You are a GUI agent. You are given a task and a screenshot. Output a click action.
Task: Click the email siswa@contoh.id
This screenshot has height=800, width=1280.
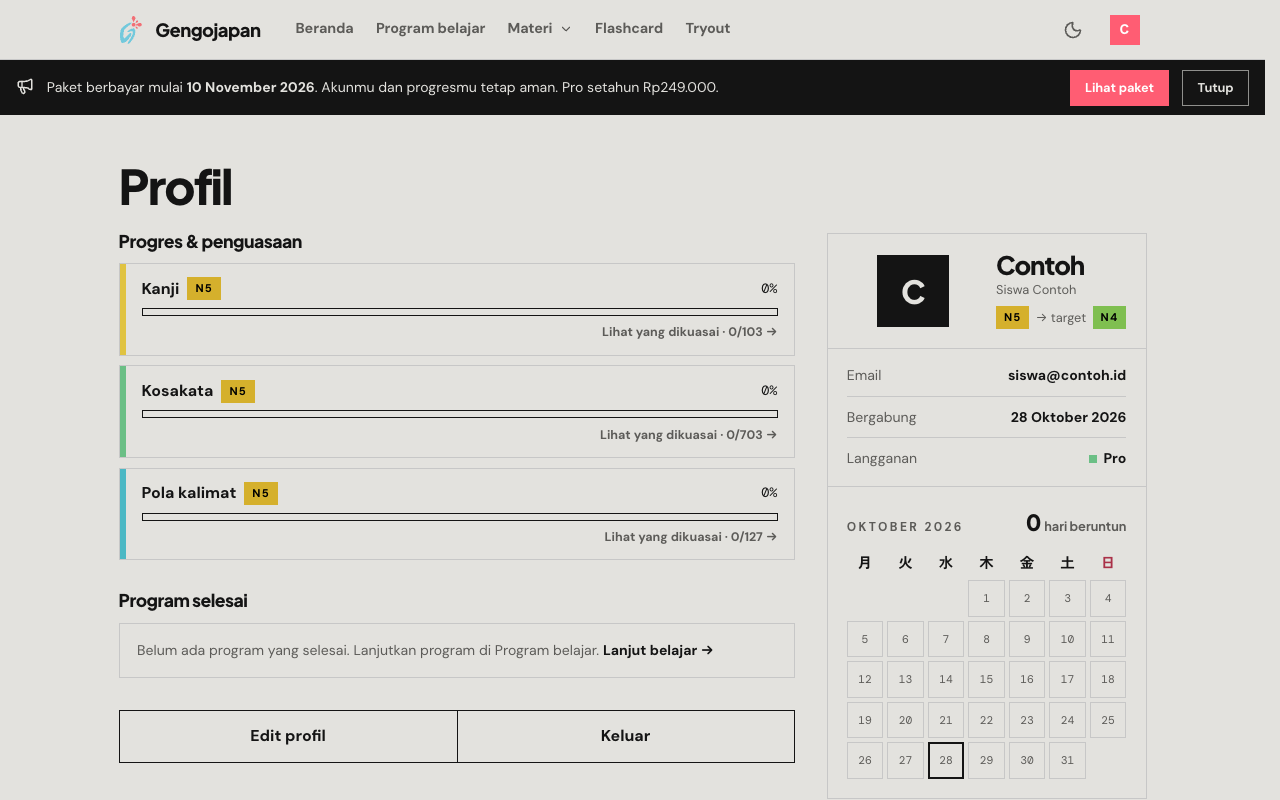click(x=1067, y=376)
